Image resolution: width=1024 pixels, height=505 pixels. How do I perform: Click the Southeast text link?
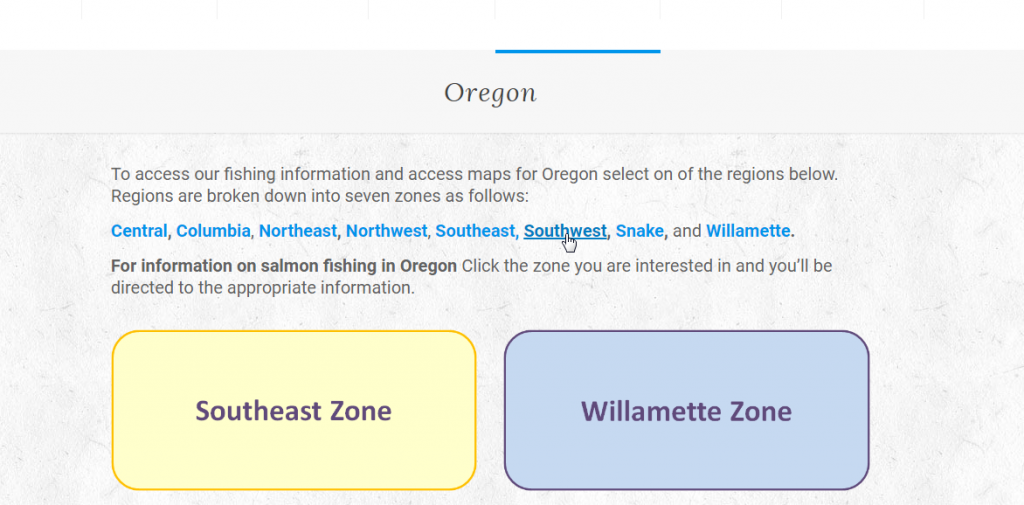point(475,231)
